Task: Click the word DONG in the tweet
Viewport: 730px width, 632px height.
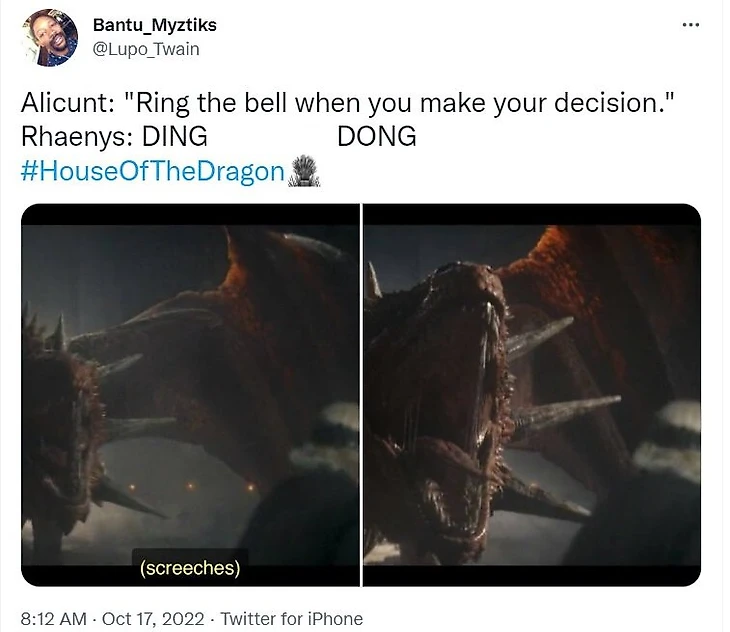Action: tap(376, 137)
